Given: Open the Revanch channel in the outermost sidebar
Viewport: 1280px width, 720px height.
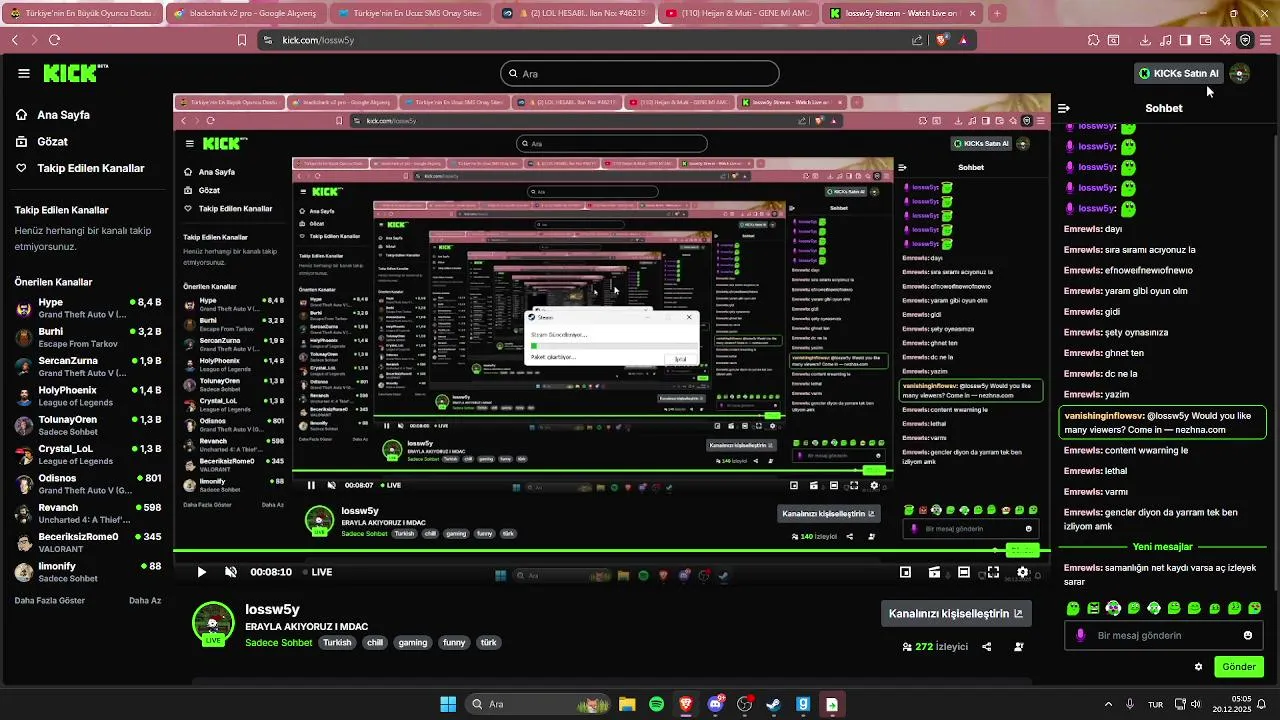Looking at the screenshot, I should [88, 513].
